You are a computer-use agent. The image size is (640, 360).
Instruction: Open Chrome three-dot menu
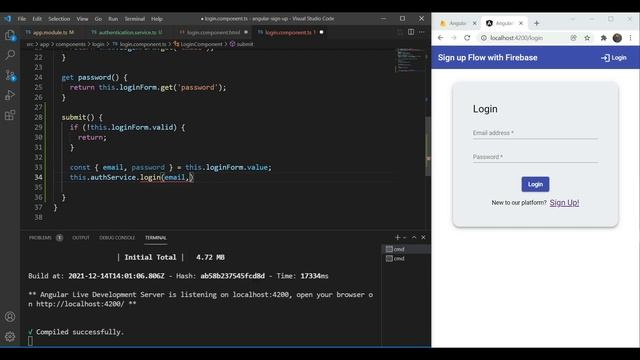(630, 38)
